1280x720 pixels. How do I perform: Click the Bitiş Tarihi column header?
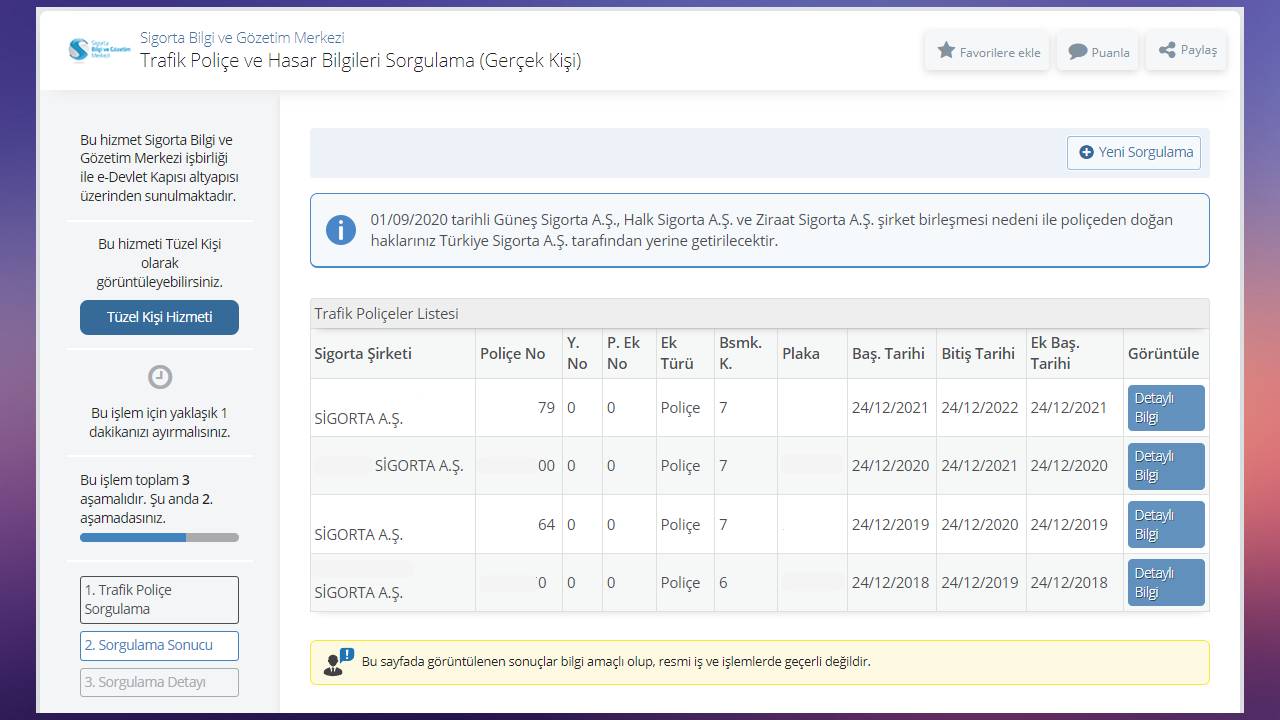978,354
